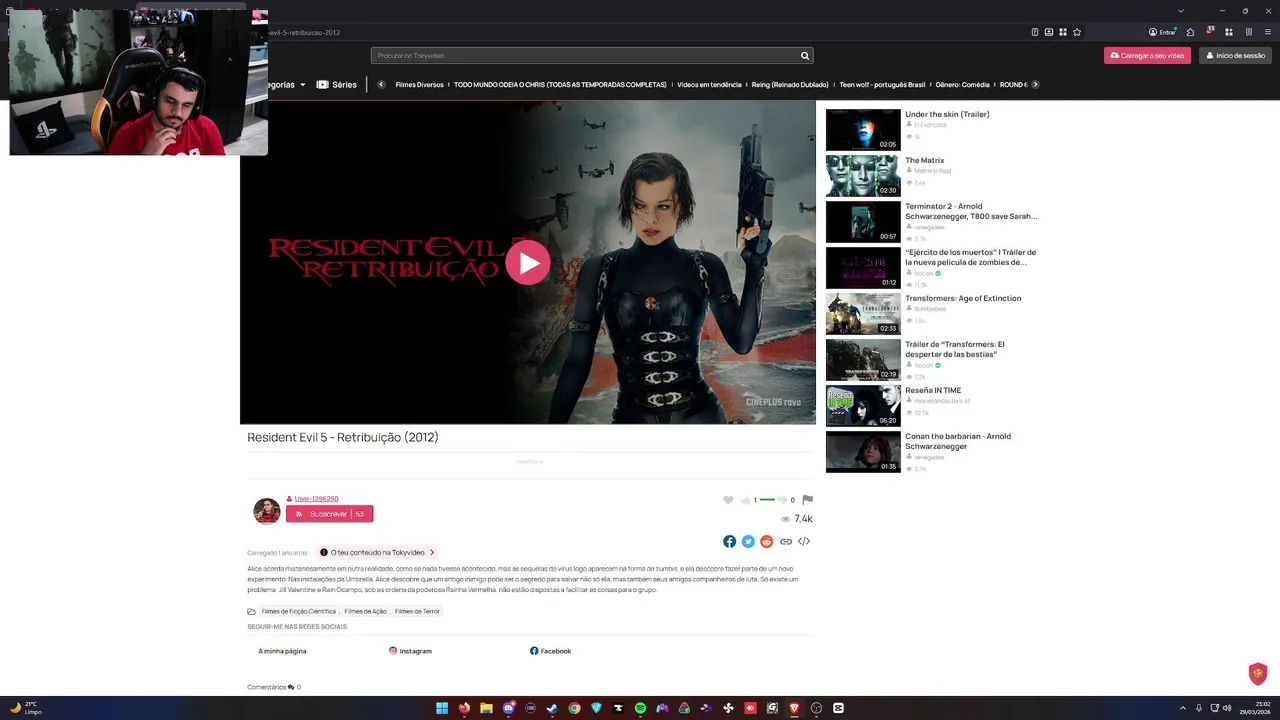Add video to favorites with heart icon

click(728, 500)
